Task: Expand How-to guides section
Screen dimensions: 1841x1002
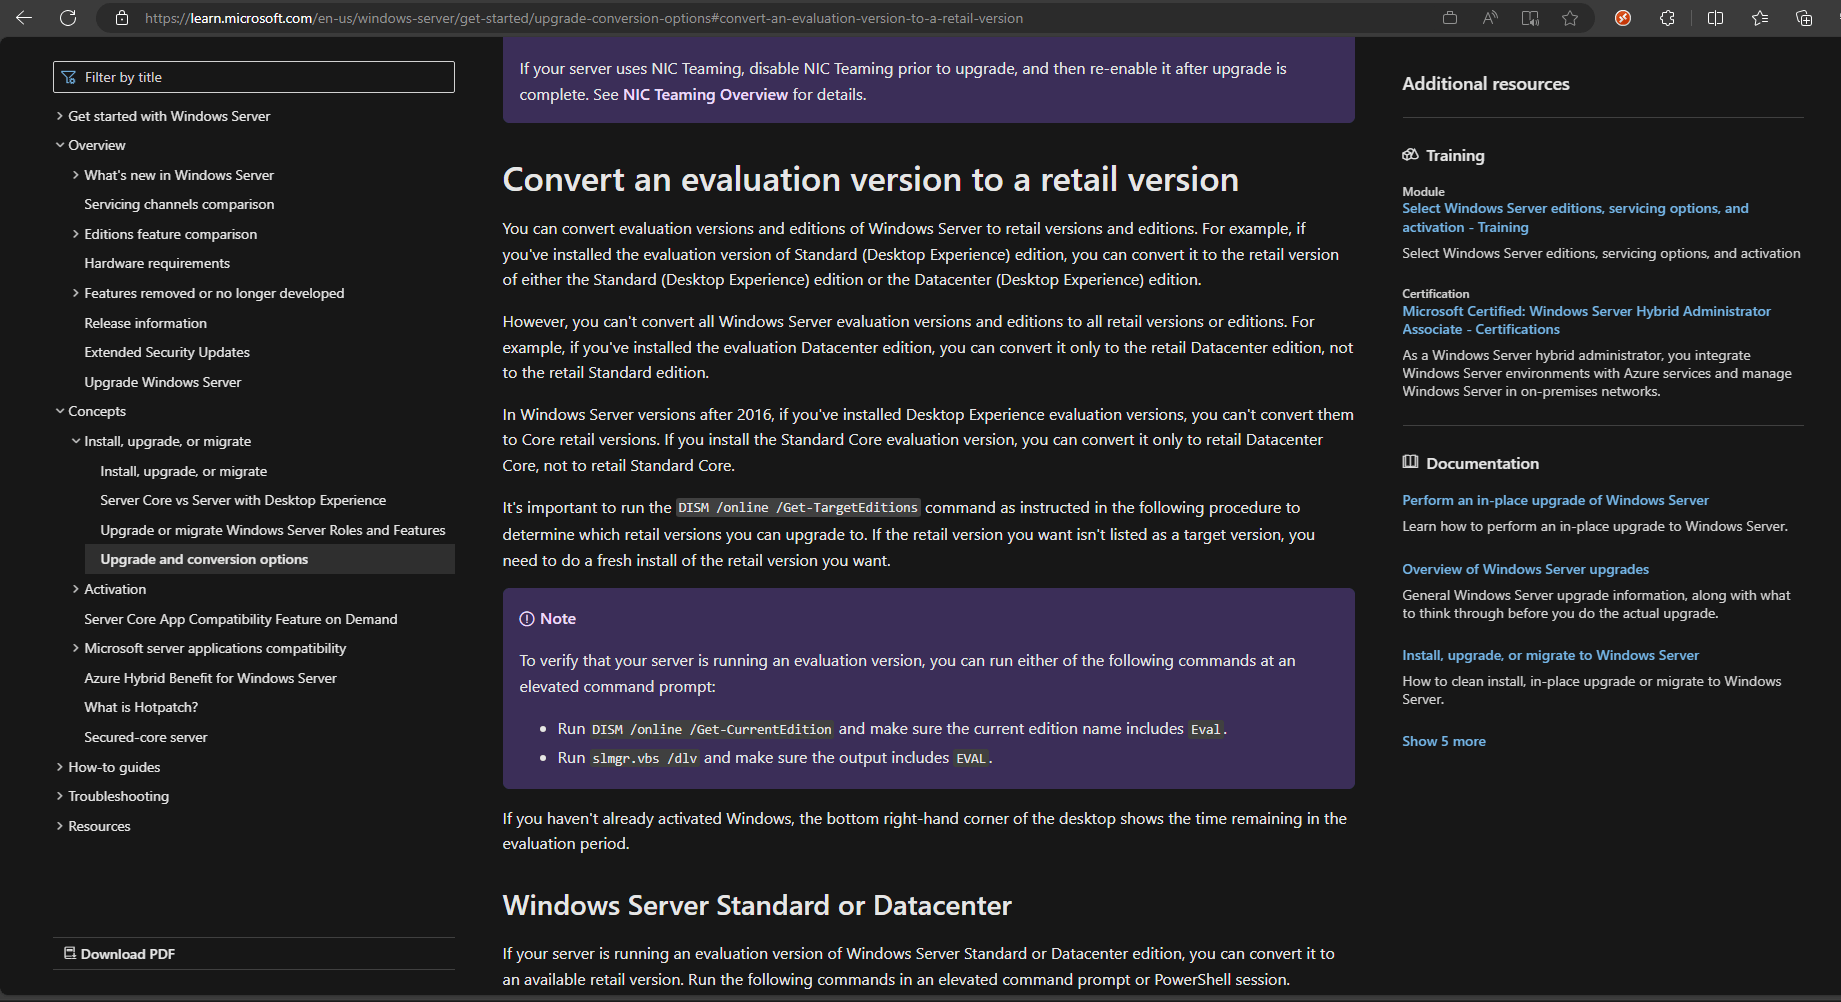Action: click(x=60, y=767)
